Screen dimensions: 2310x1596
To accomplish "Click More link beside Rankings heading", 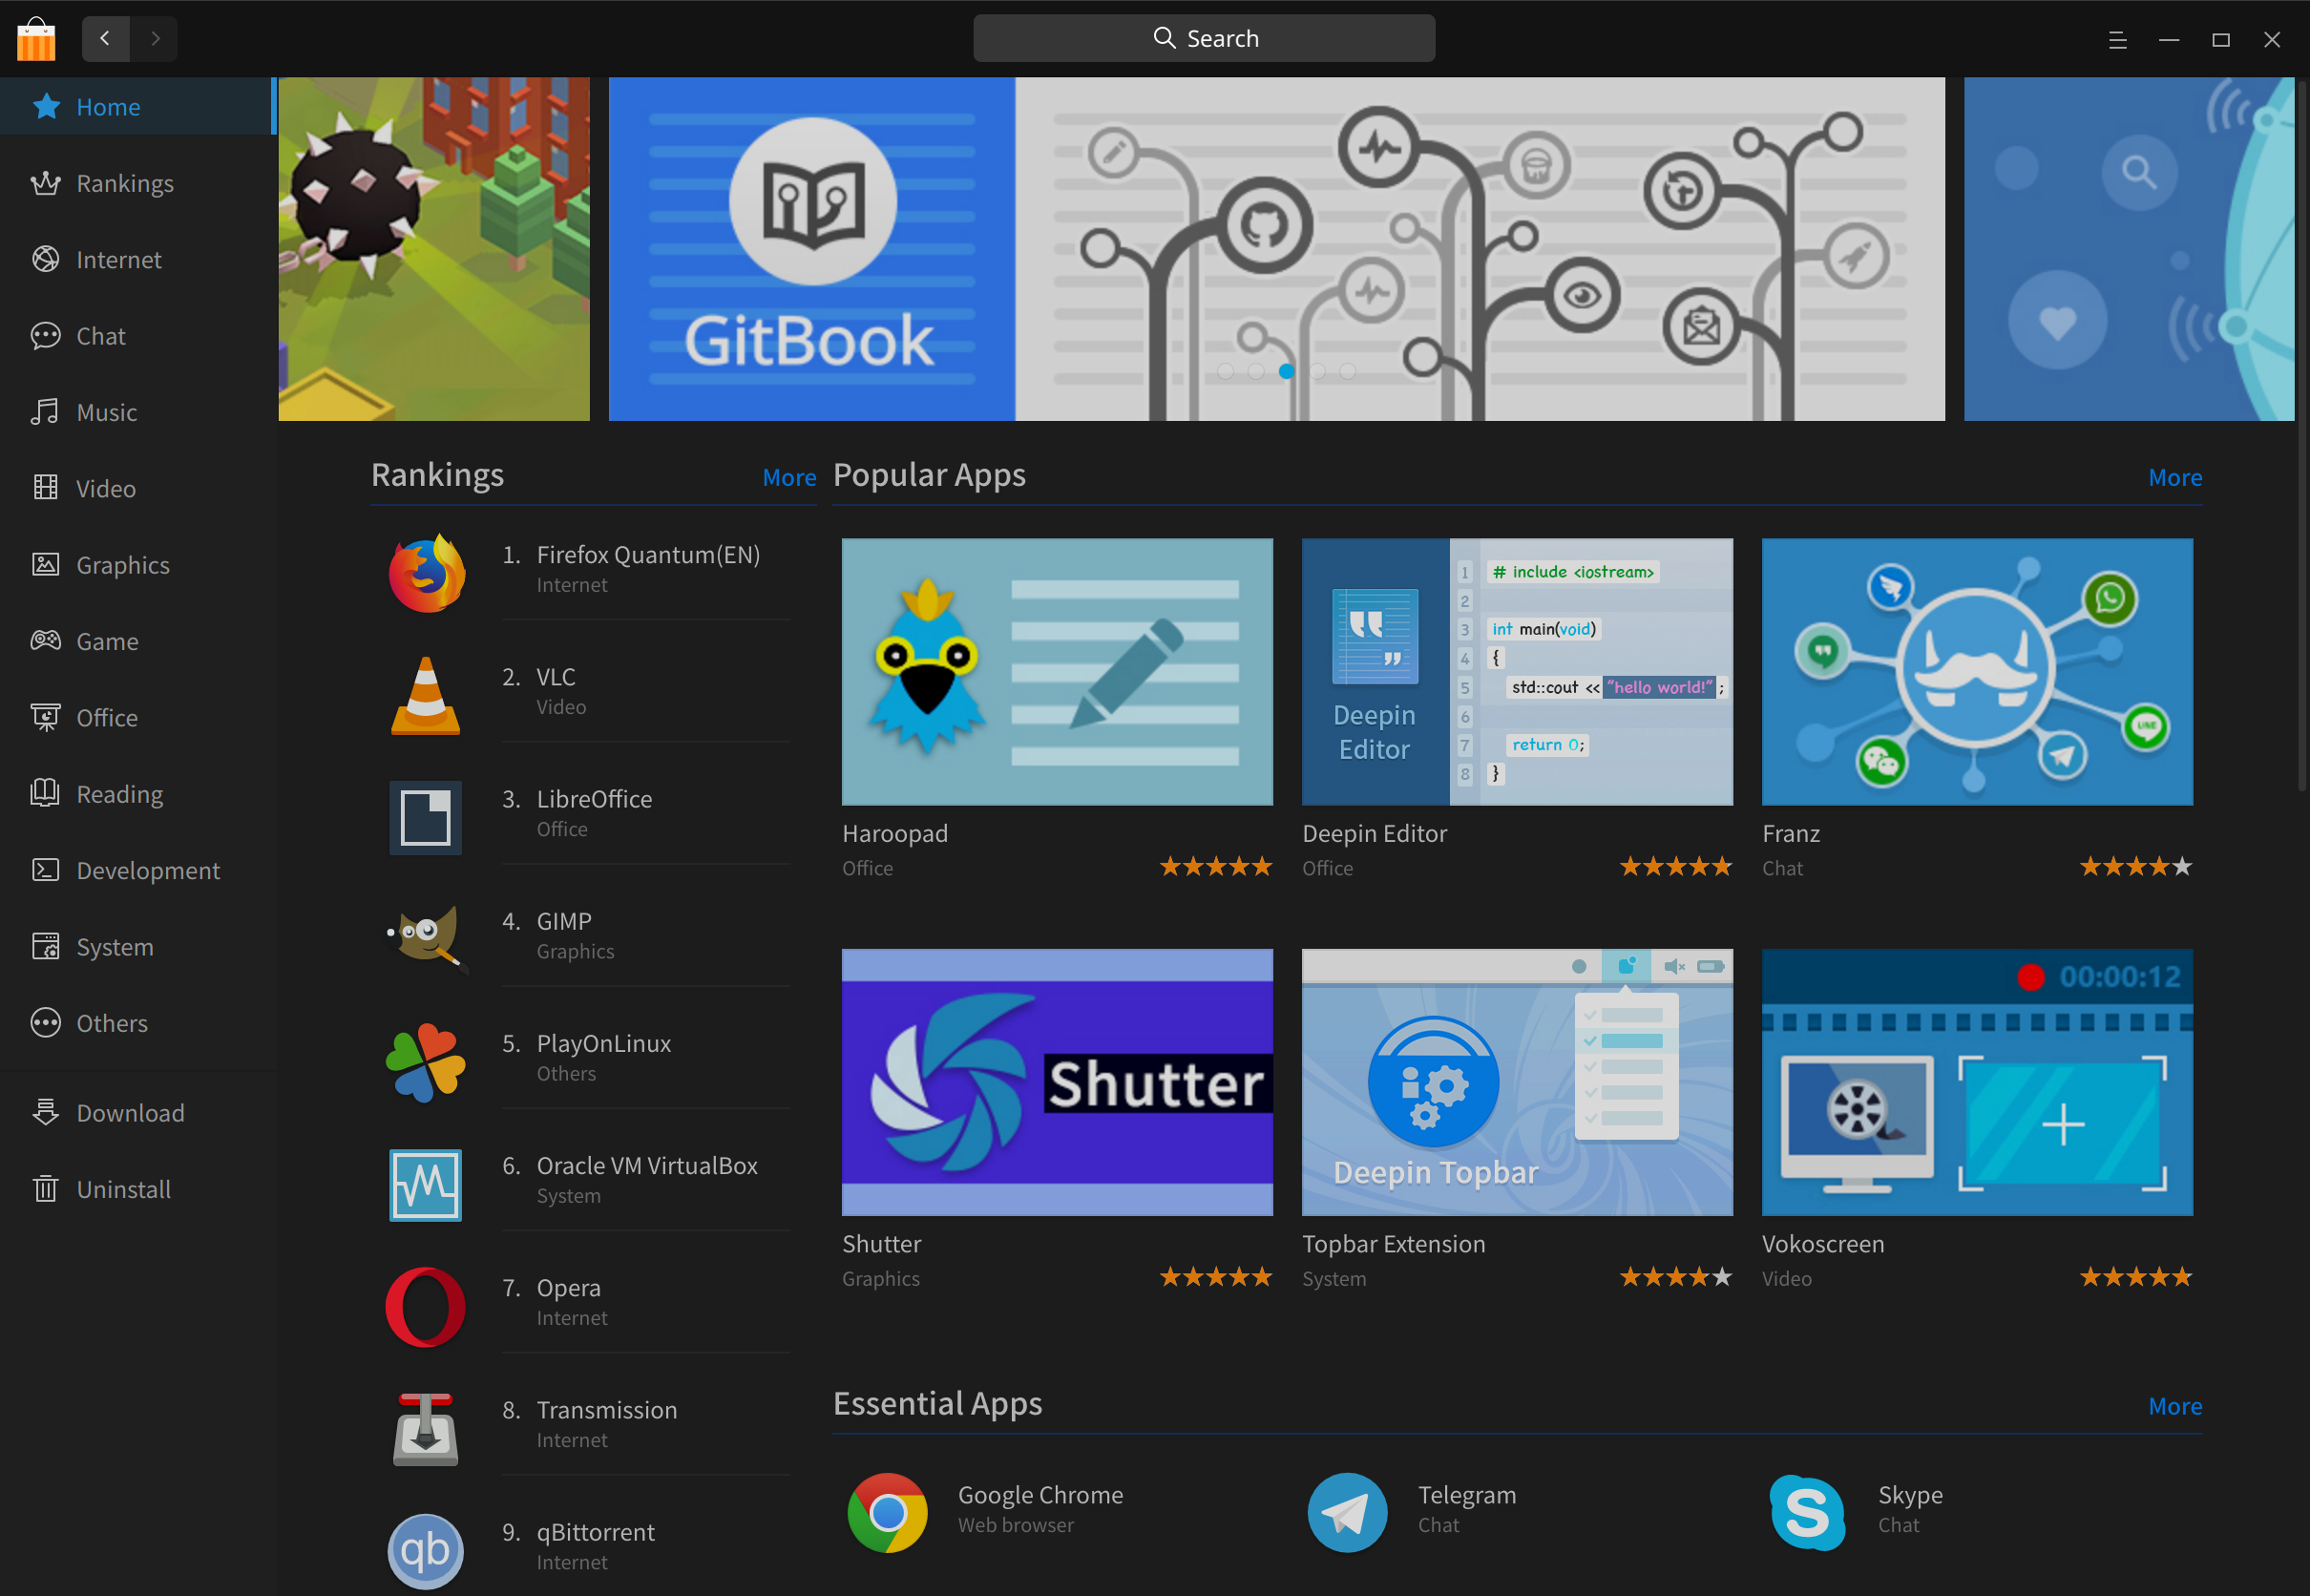I will [789, 478].
